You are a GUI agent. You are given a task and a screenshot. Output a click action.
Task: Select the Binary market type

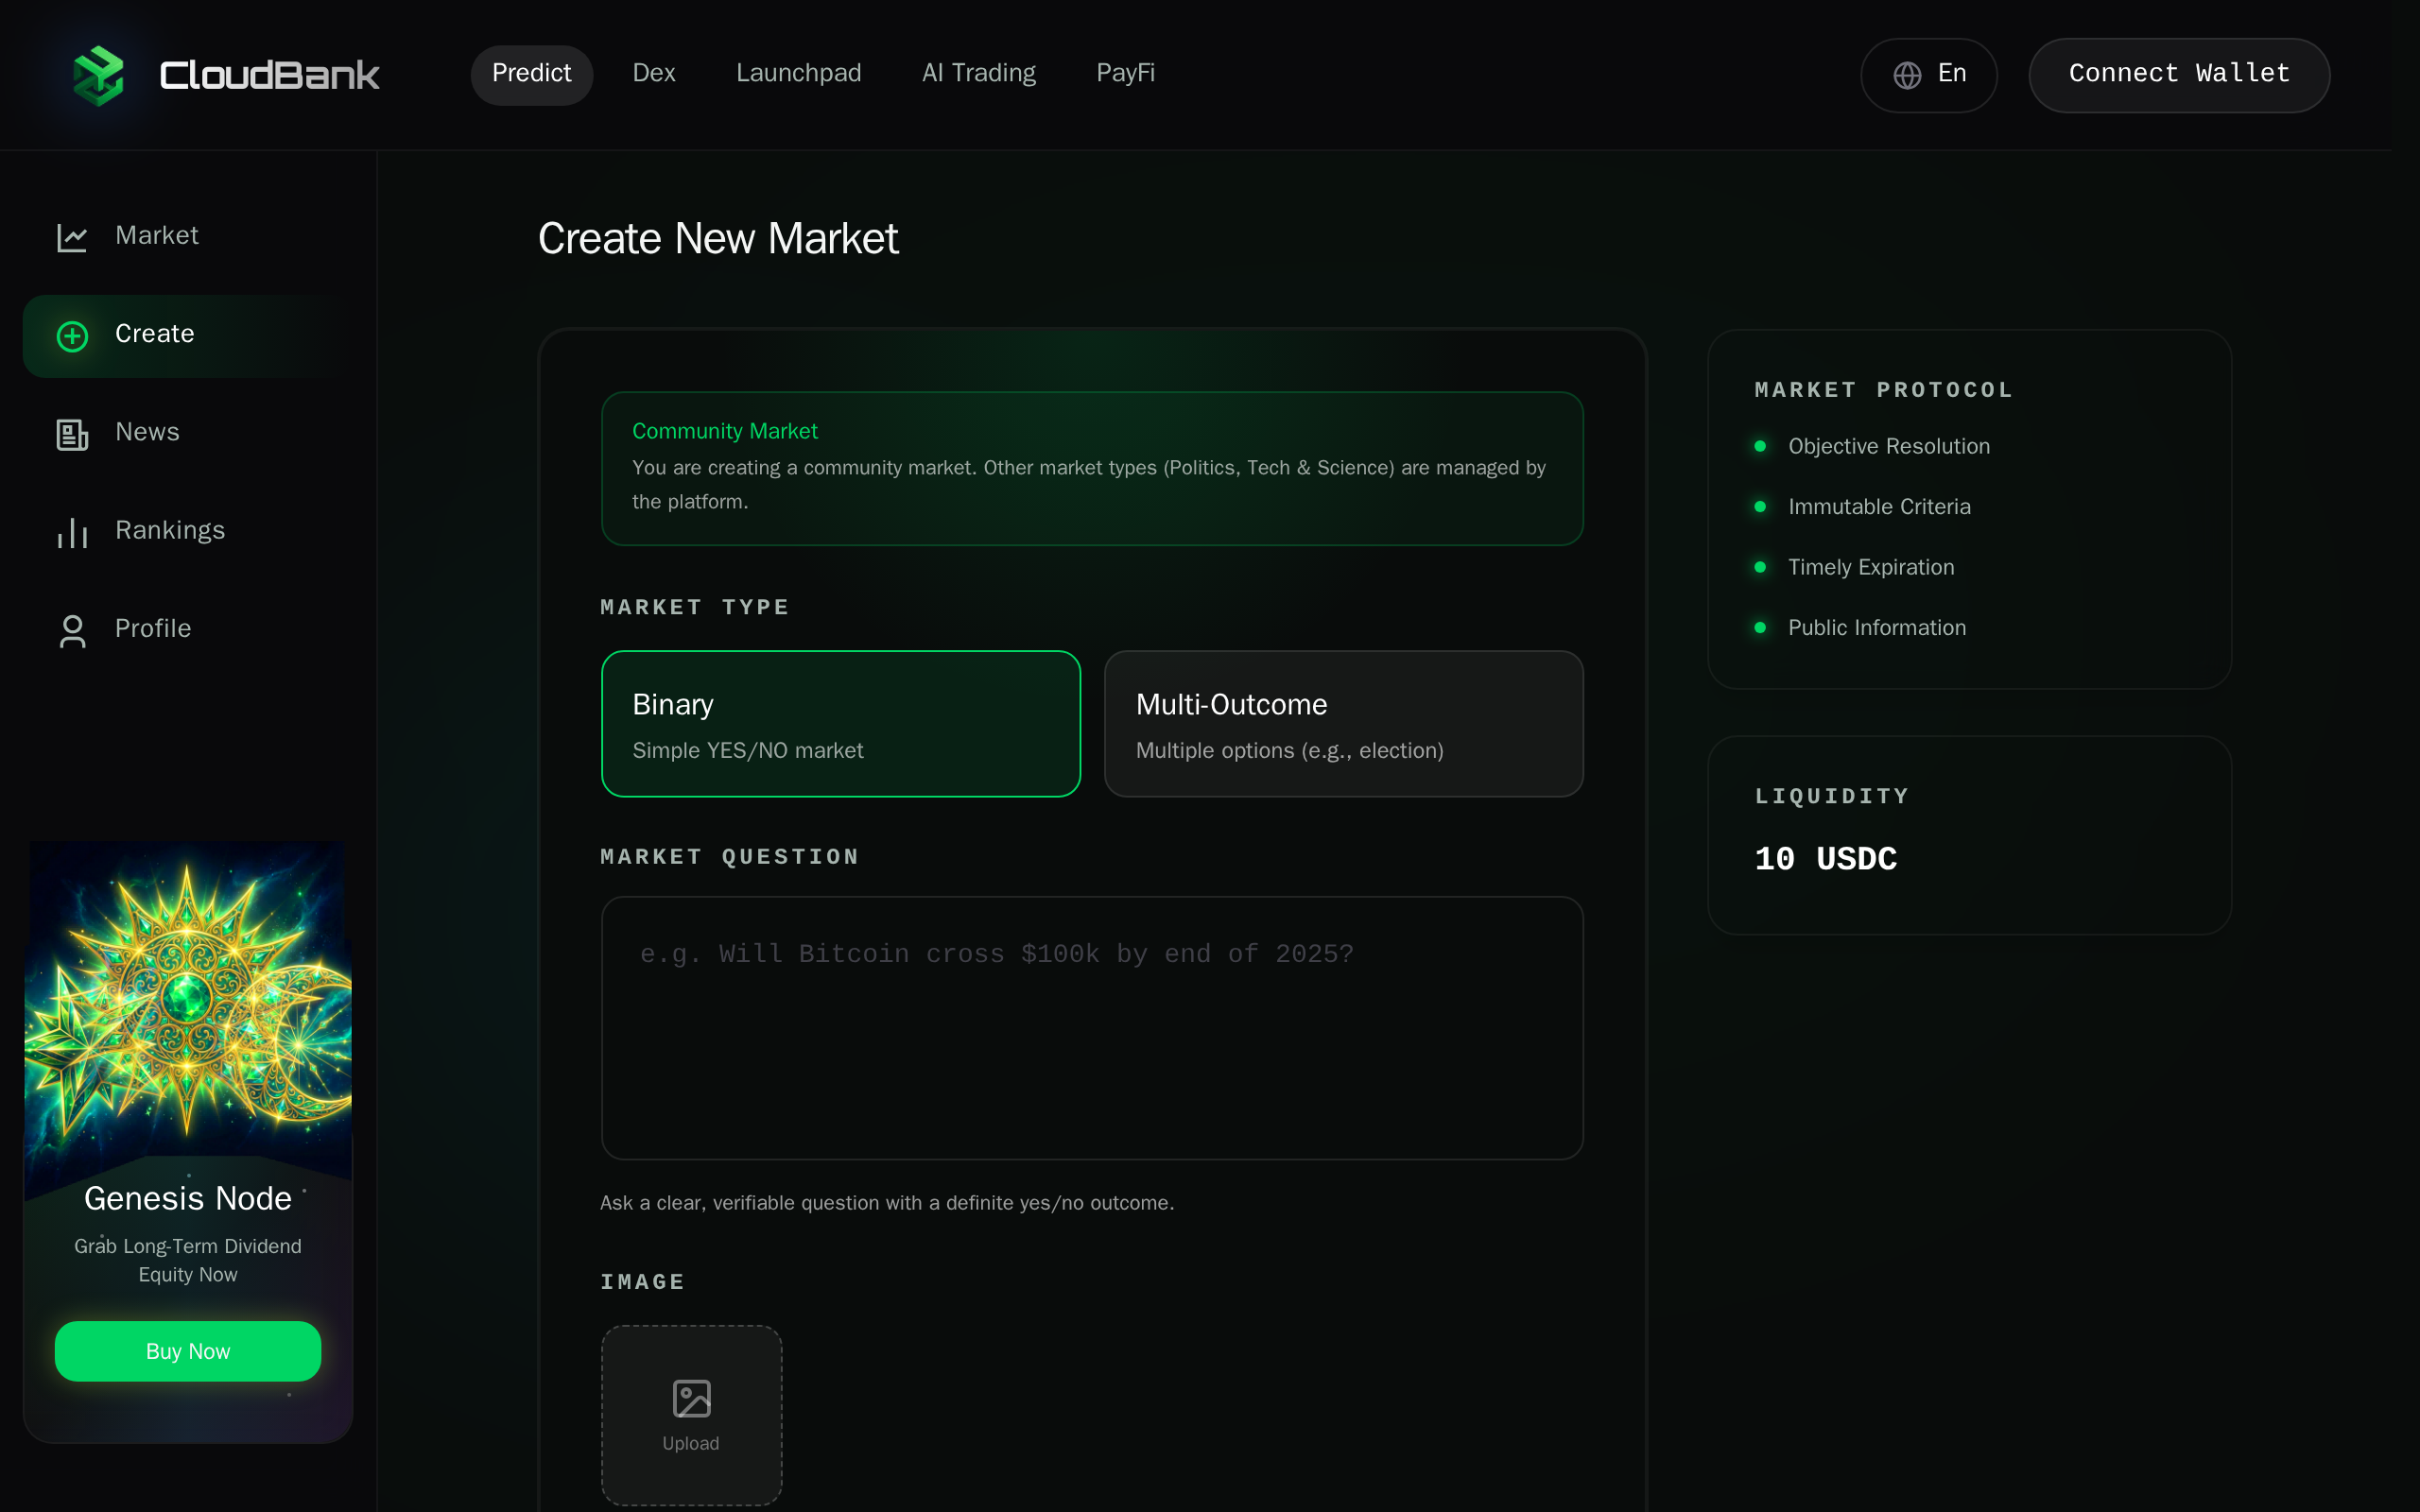pos(841,723)
